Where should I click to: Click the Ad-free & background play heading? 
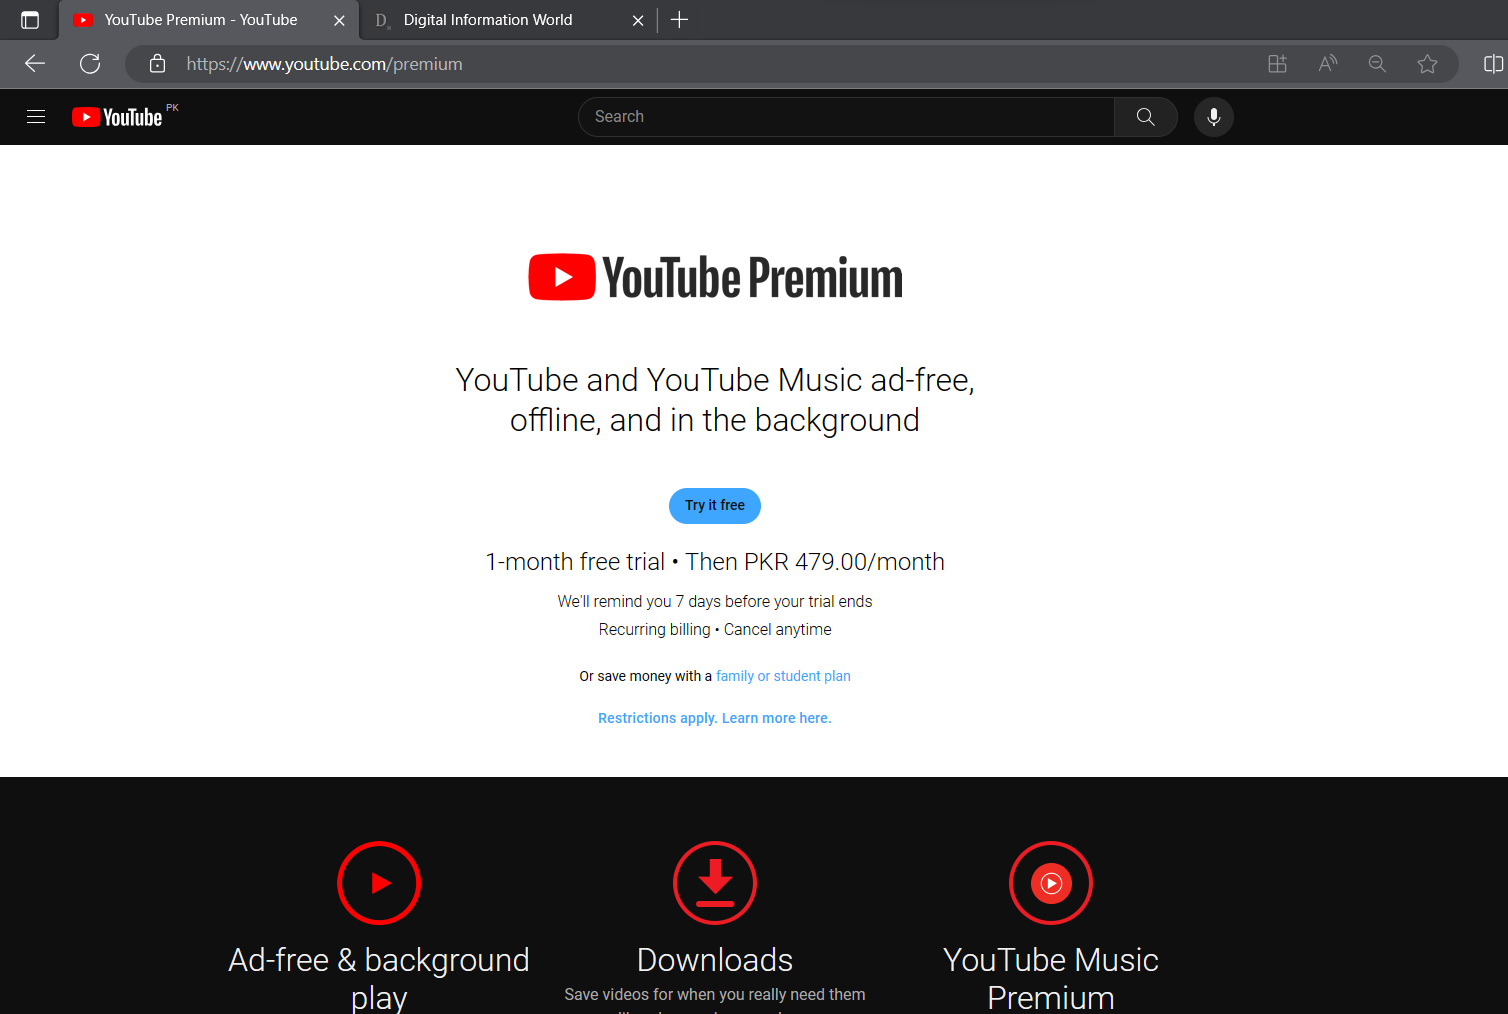pyautogui.click(x=379, y=978)
